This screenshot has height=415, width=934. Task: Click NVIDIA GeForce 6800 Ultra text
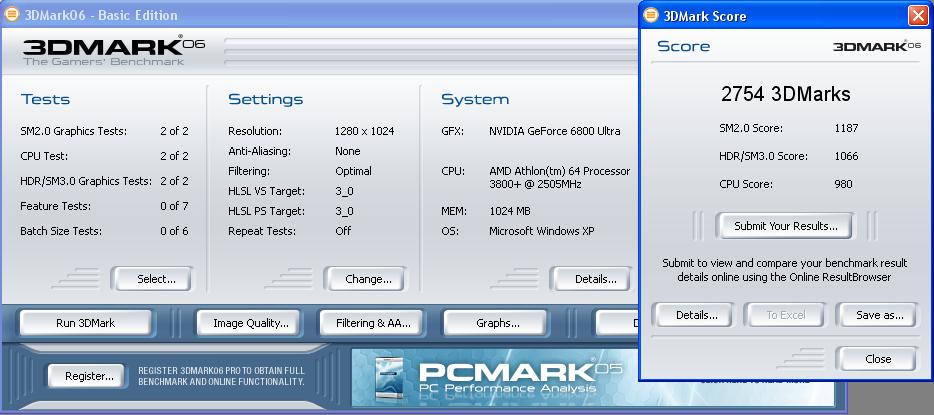(x=555, y=131)
